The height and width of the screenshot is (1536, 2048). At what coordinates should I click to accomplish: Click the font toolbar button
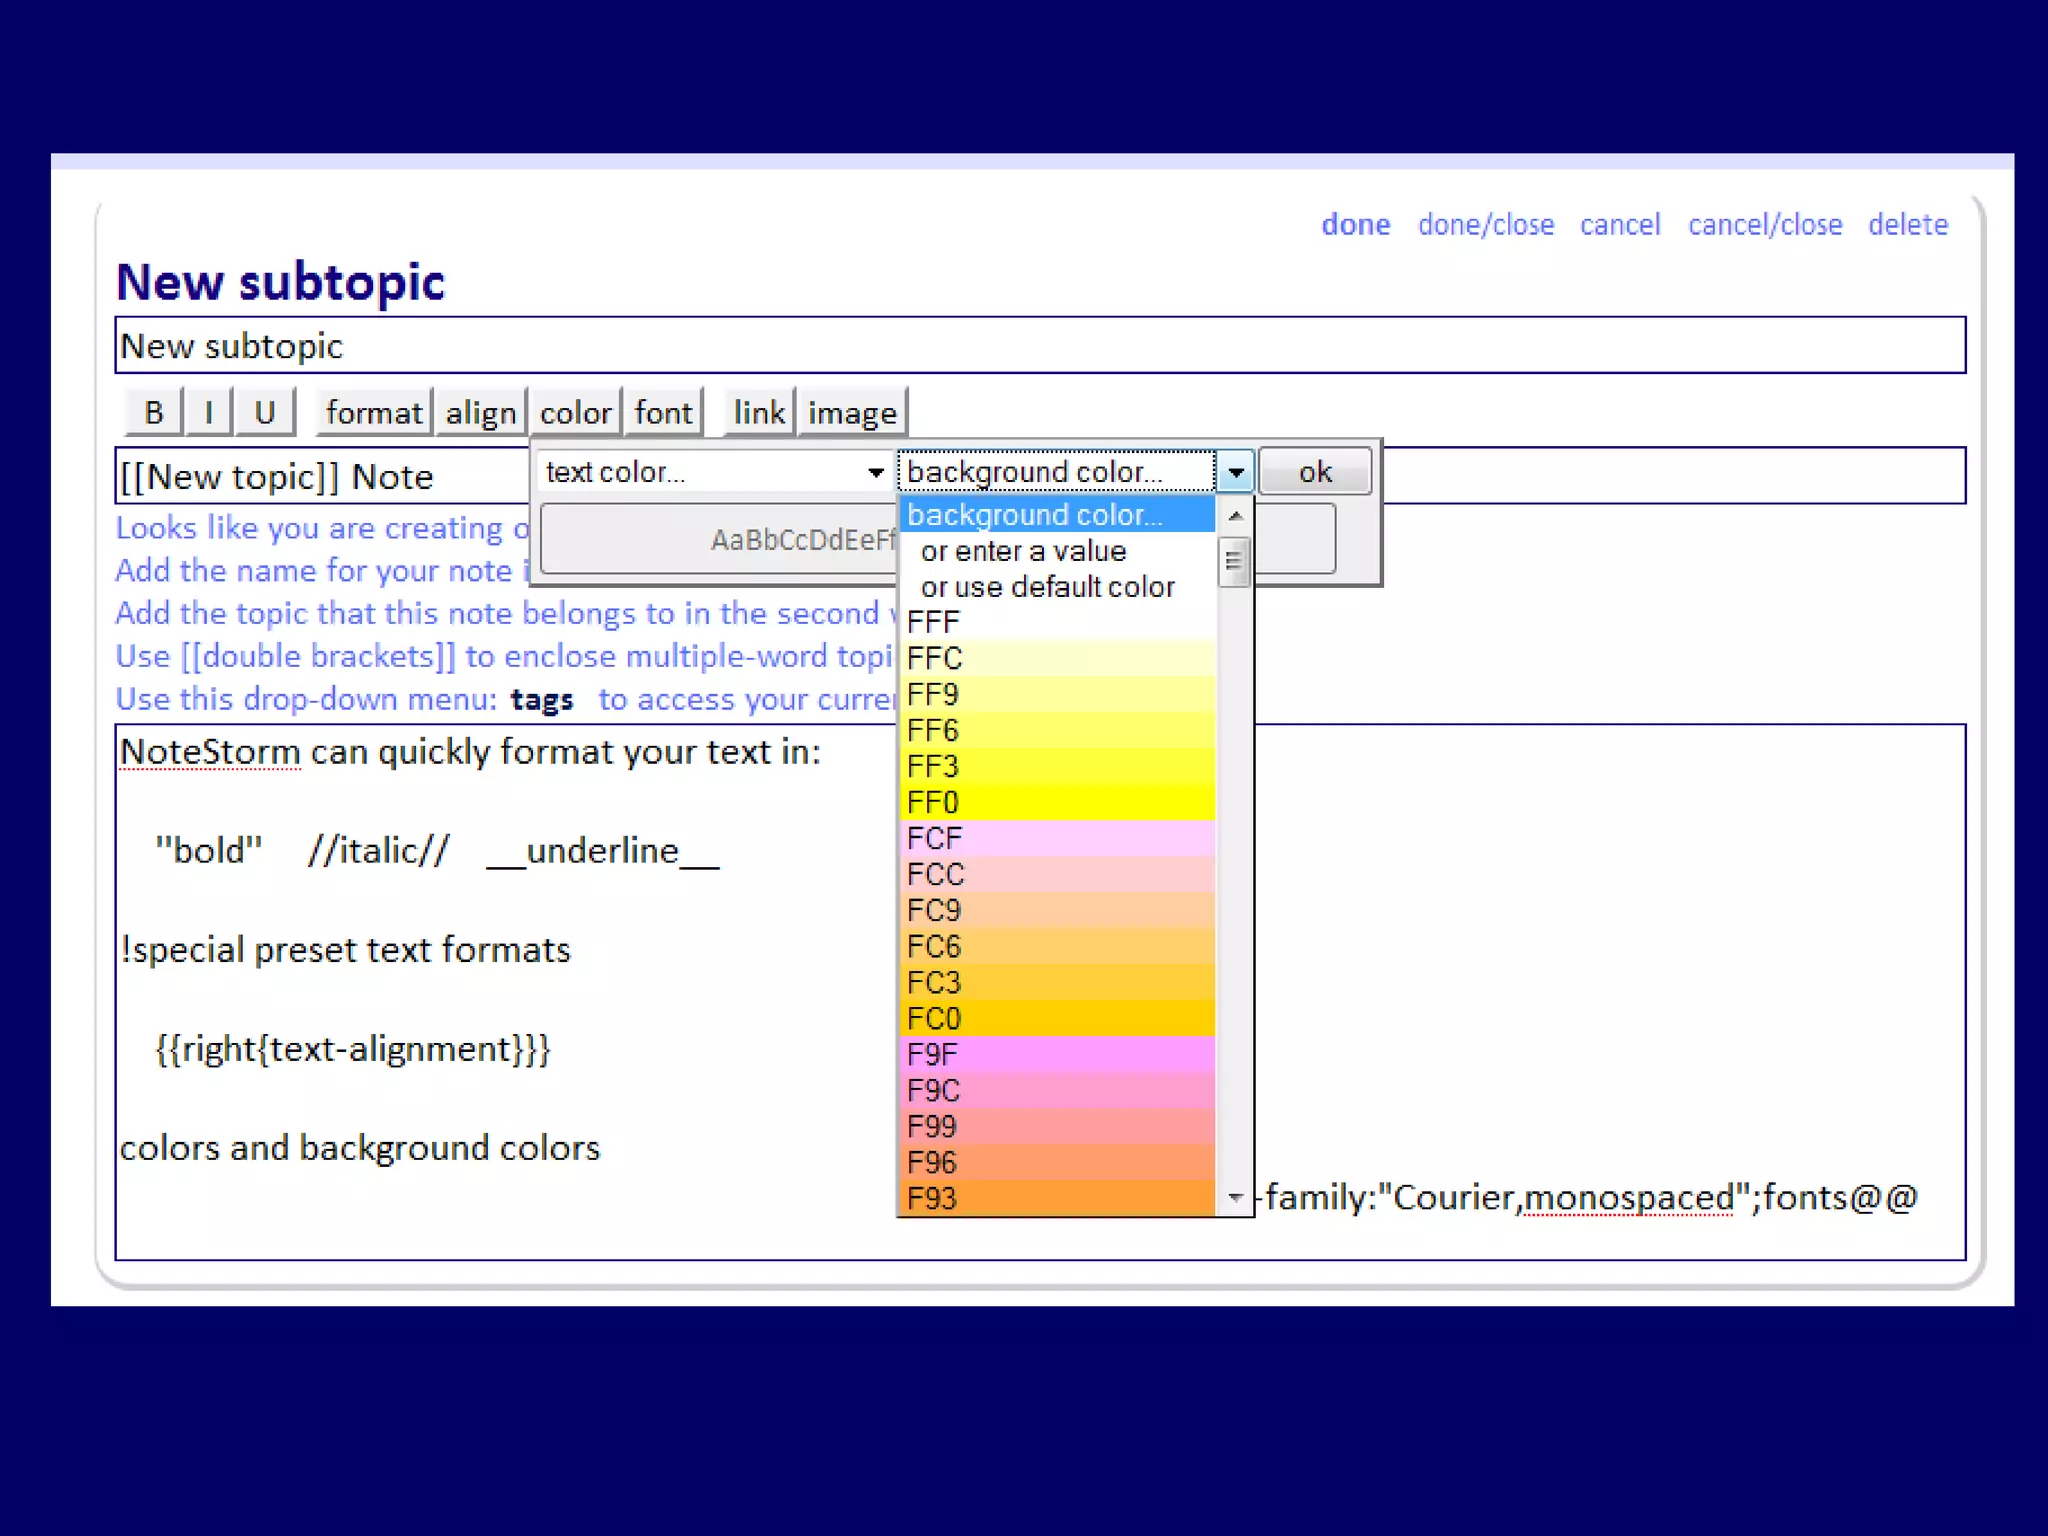(663, 412)
